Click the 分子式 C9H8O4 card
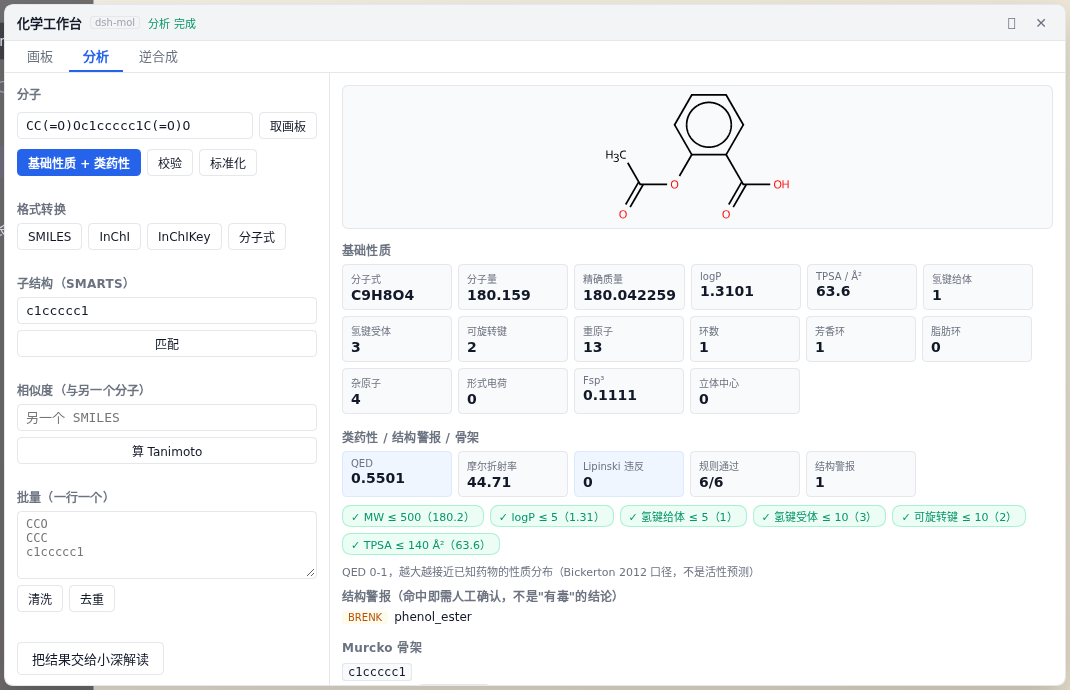Screen dimensions: 1070x690 tap(397, 287)
